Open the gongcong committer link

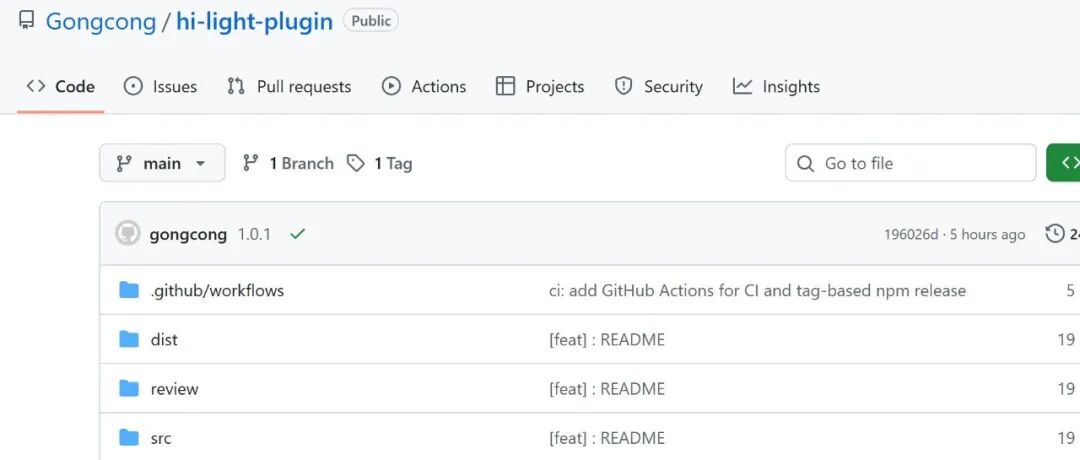pos(188,234)
